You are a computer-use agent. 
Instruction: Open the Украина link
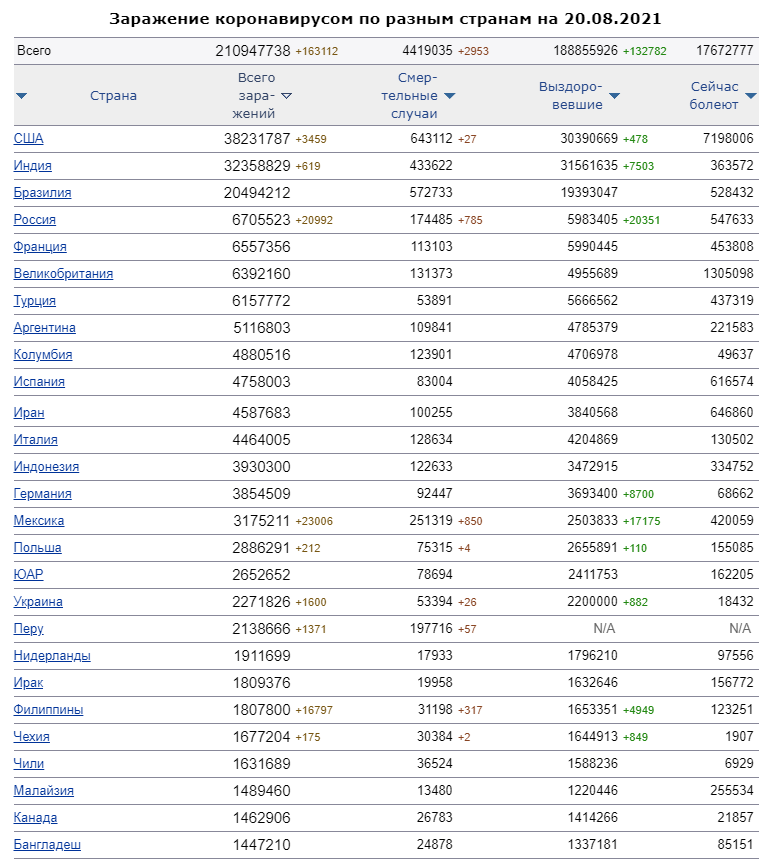point(39,602)
